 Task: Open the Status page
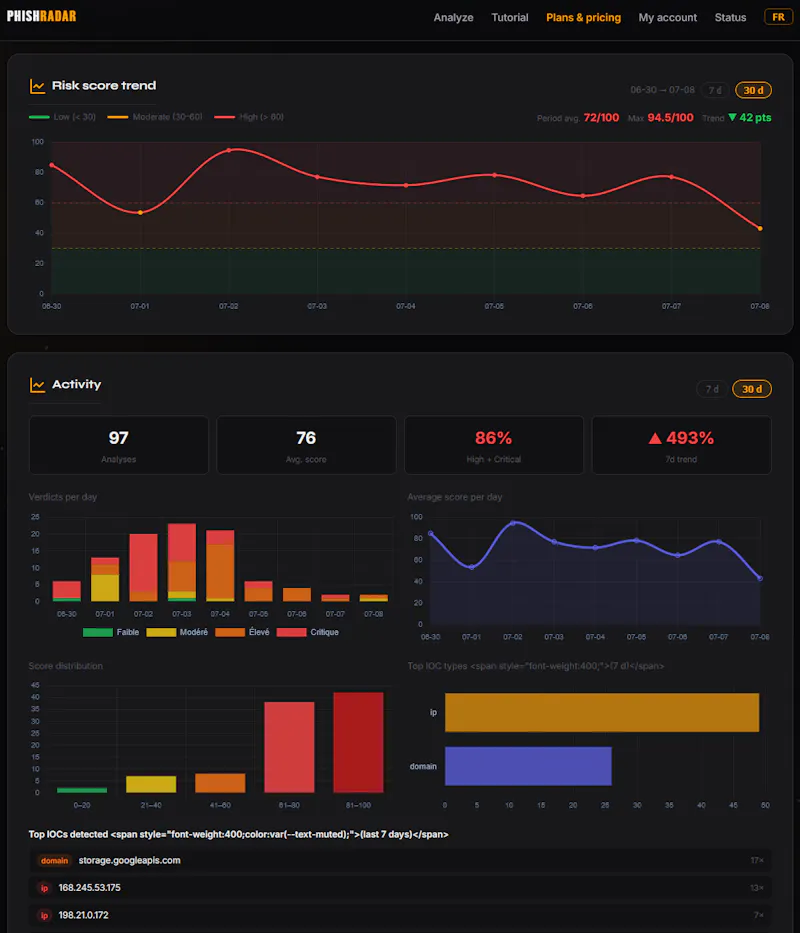pos(730,17)
